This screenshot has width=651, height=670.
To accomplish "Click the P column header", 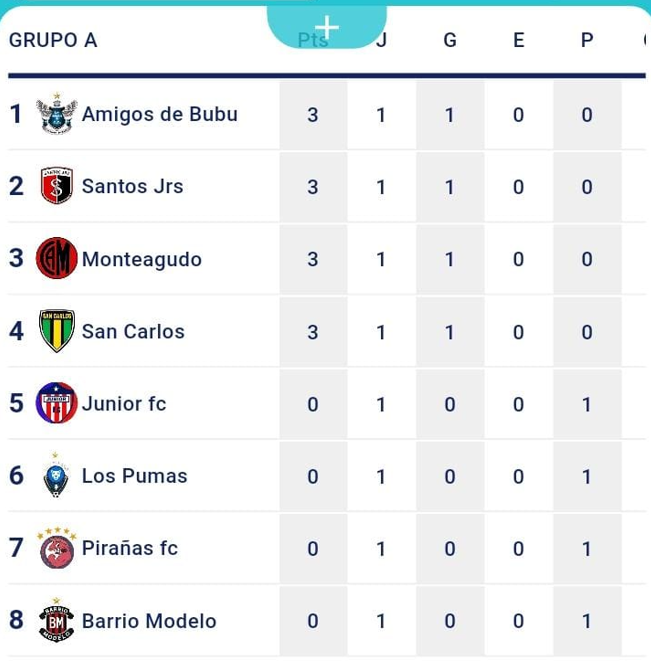I will pos(587,40).
